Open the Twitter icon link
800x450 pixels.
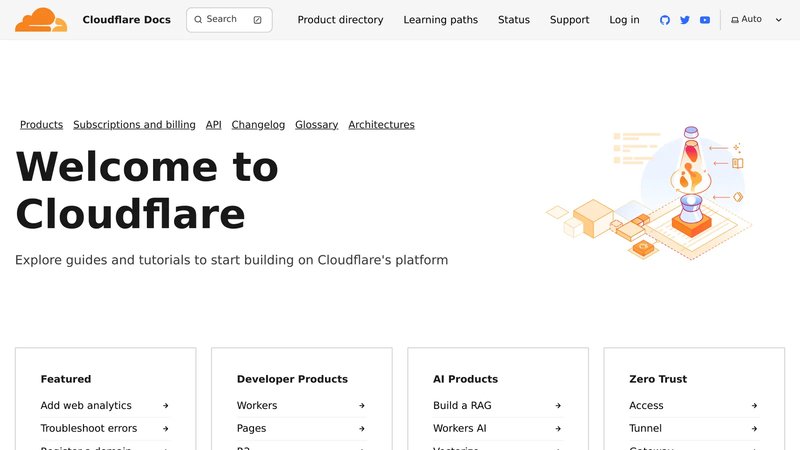[x=685, y=20]
